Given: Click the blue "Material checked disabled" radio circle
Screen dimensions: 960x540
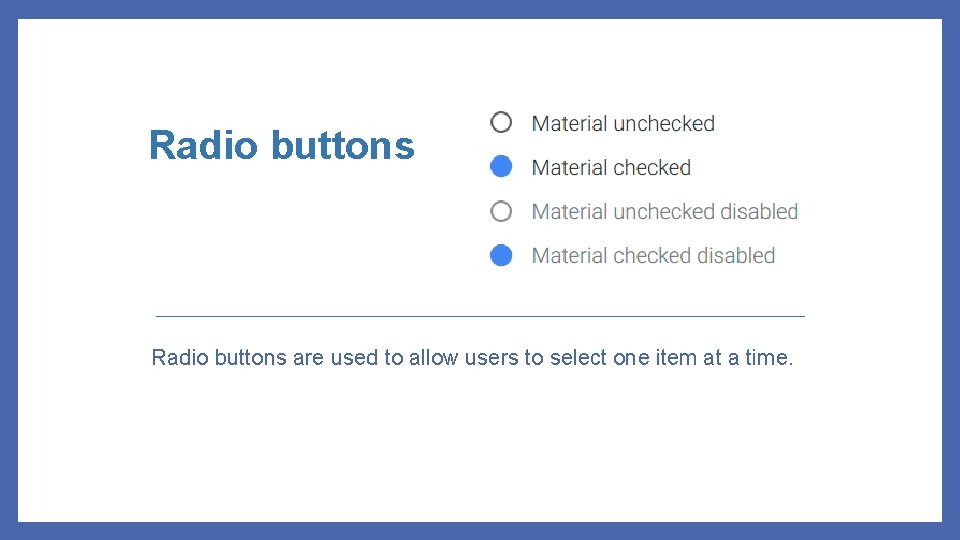Looking at the screenshot, I should click(x=501, y=255).
